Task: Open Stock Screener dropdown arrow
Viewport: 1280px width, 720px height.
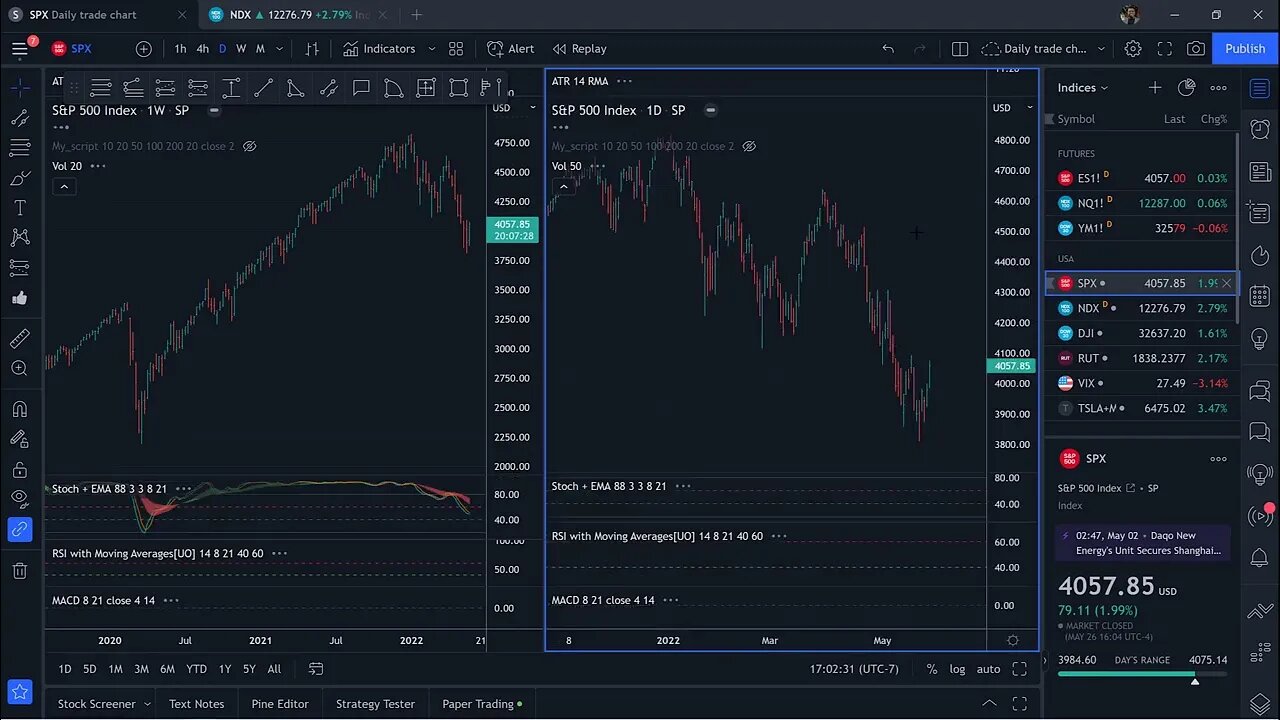Action: [147, 704]
